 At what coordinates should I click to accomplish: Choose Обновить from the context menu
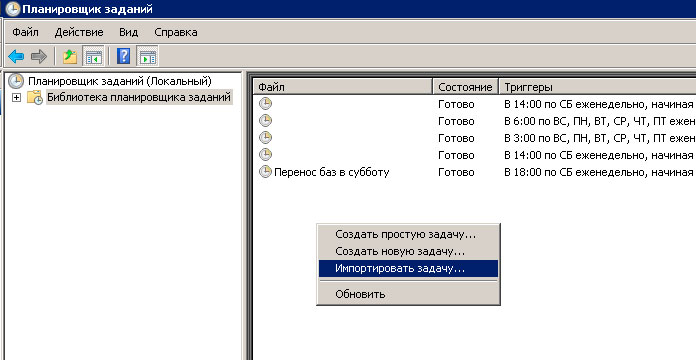click(x=408, y=294)
